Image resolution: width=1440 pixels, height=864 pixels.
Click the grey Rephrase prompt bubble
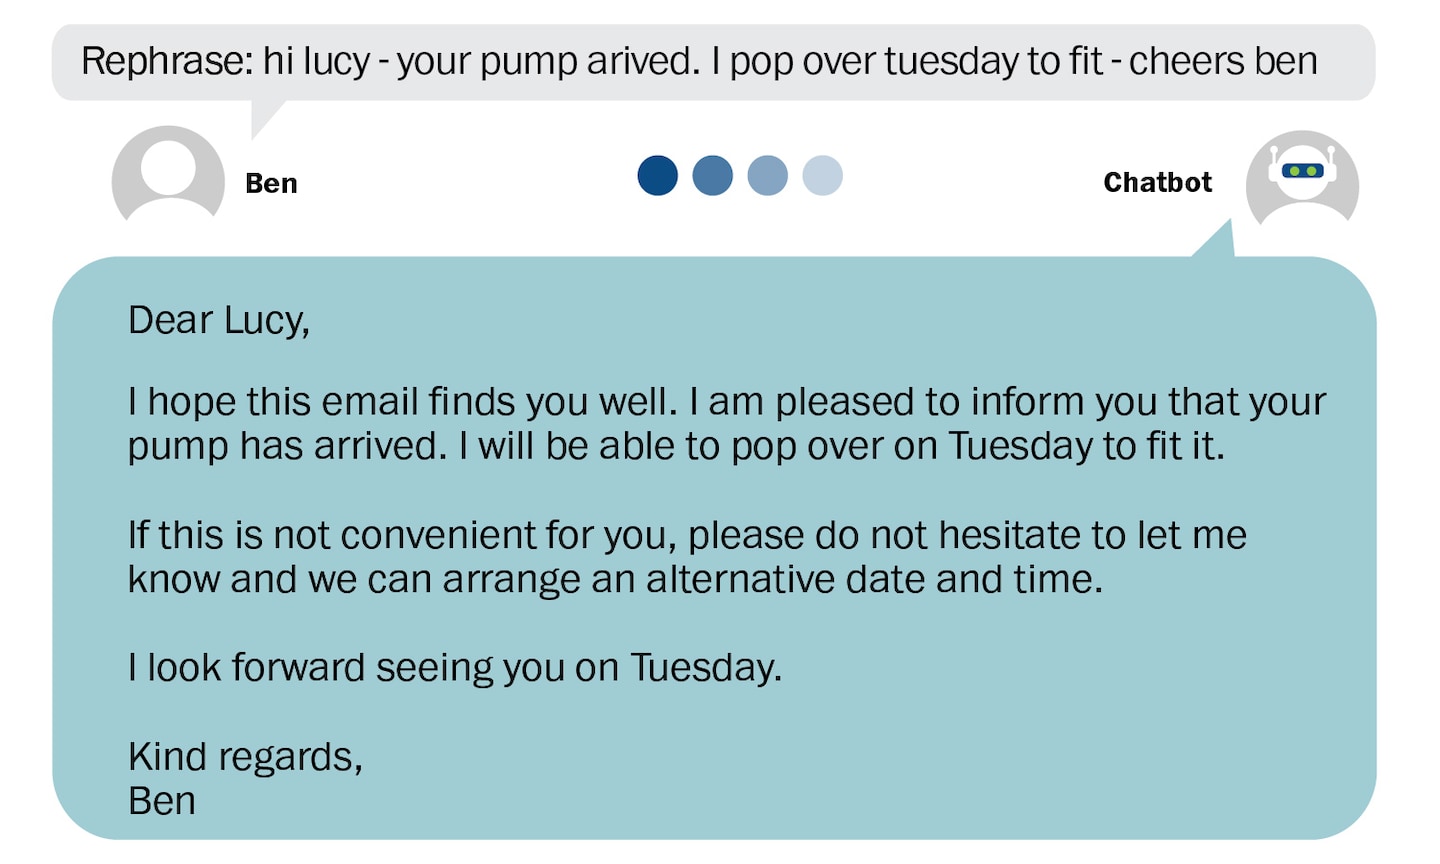click(x=713, y=62)
